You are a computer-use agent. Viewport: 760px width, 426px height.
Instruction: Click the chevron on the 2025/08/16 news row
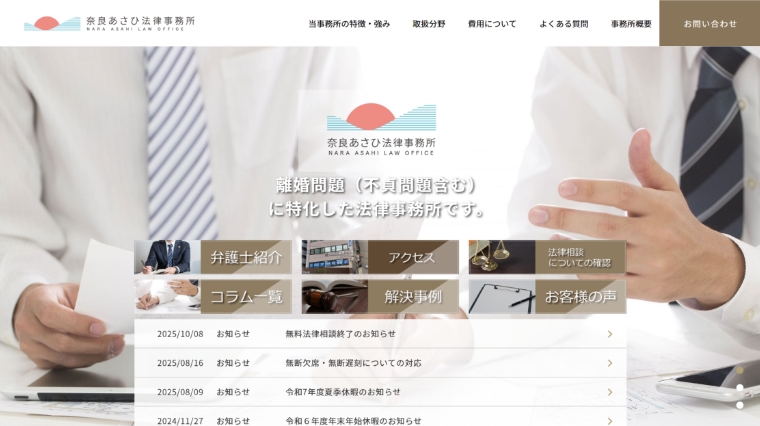click(609, 363)
